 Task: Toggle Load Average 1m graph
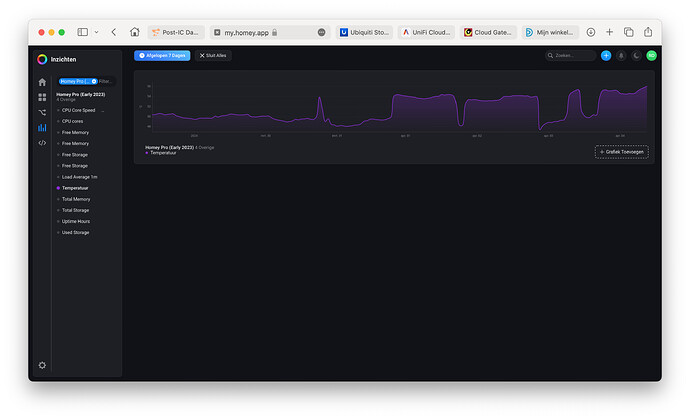pos(79,177)
